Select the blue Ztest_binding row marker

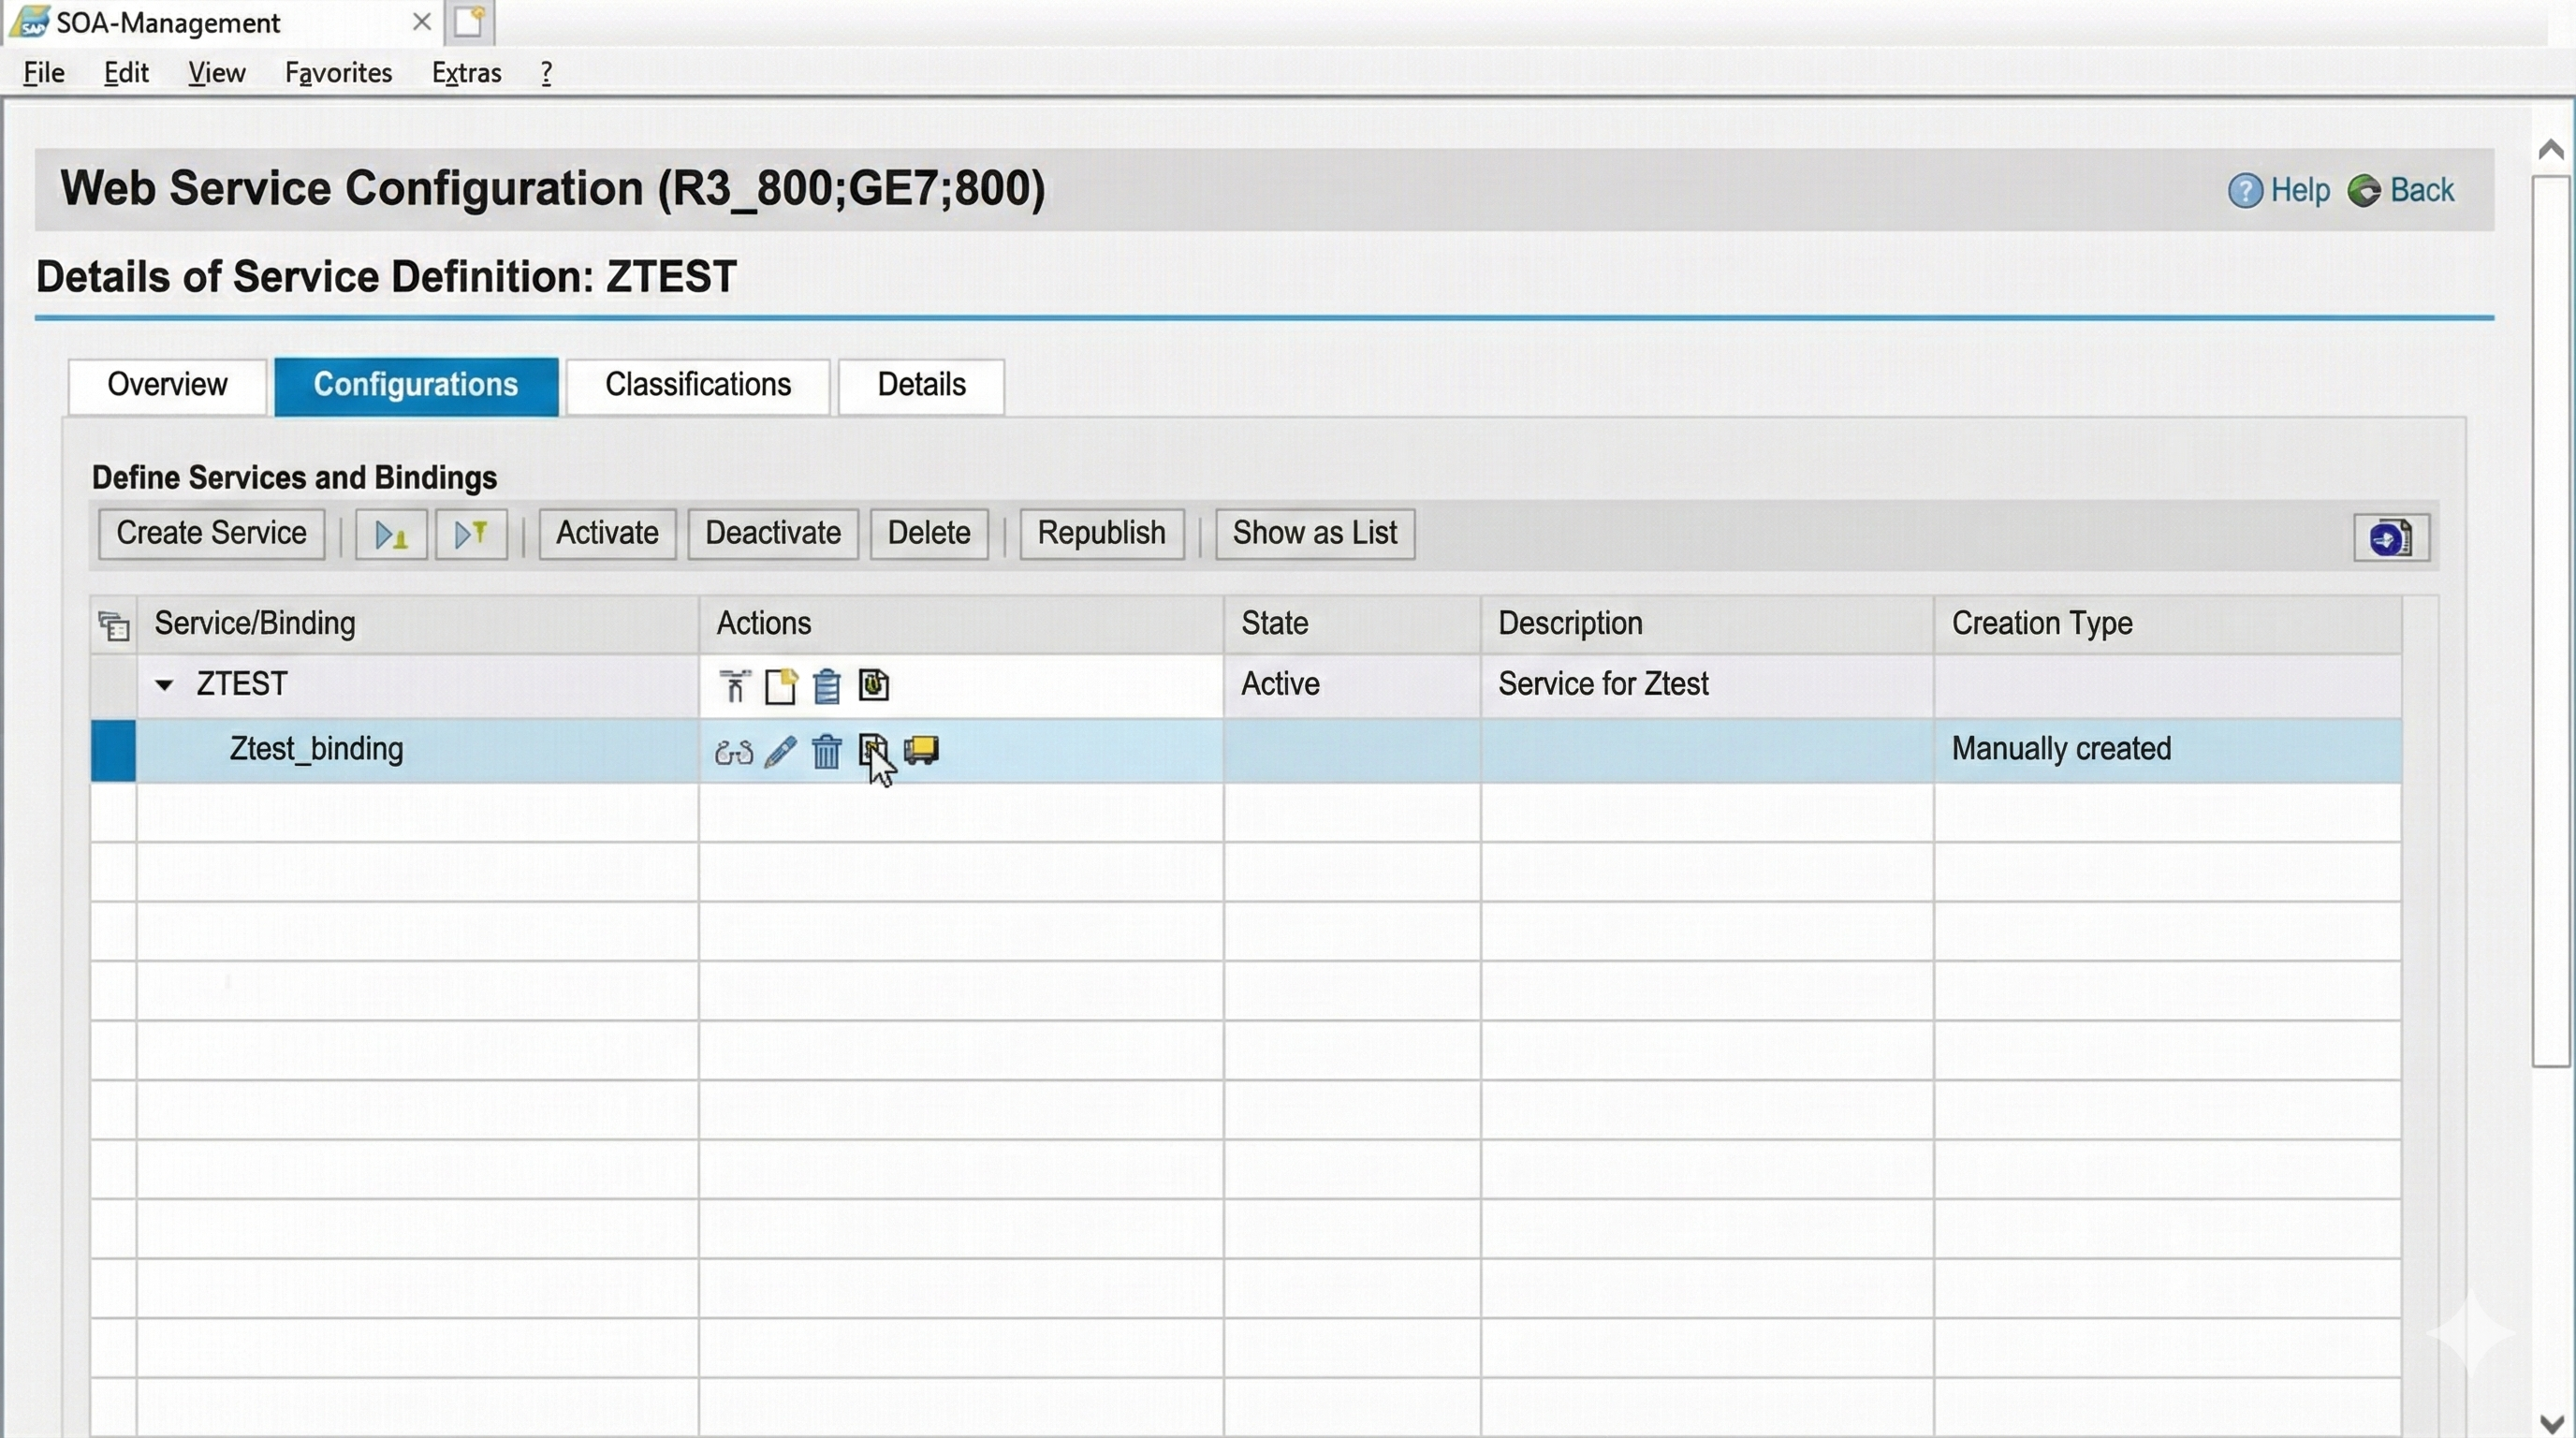point(113,750)
